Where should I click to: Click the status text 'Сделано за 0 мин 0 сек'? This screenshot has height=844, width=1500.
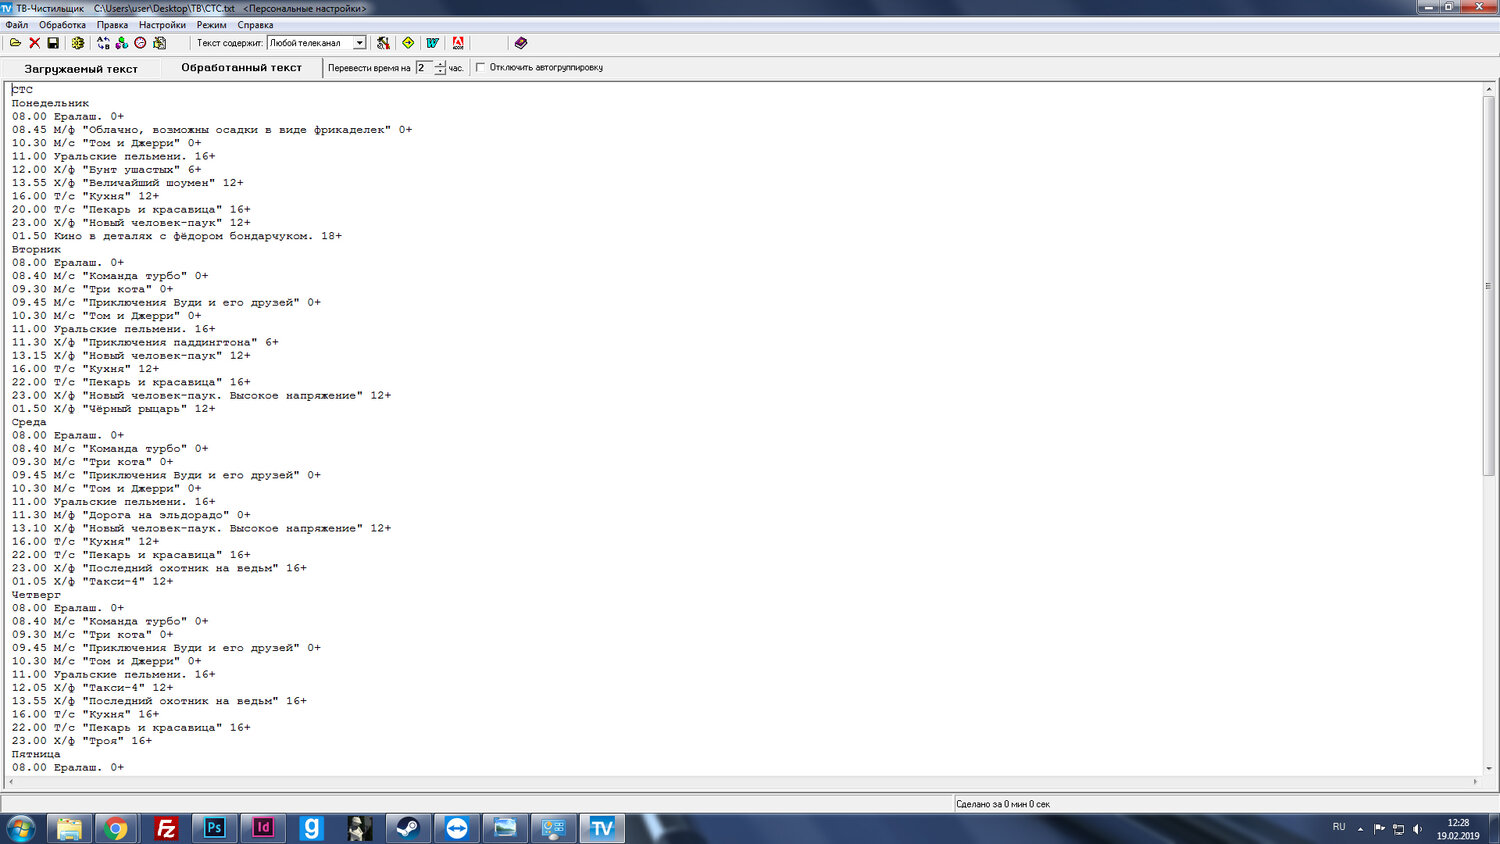point(1003,804)
